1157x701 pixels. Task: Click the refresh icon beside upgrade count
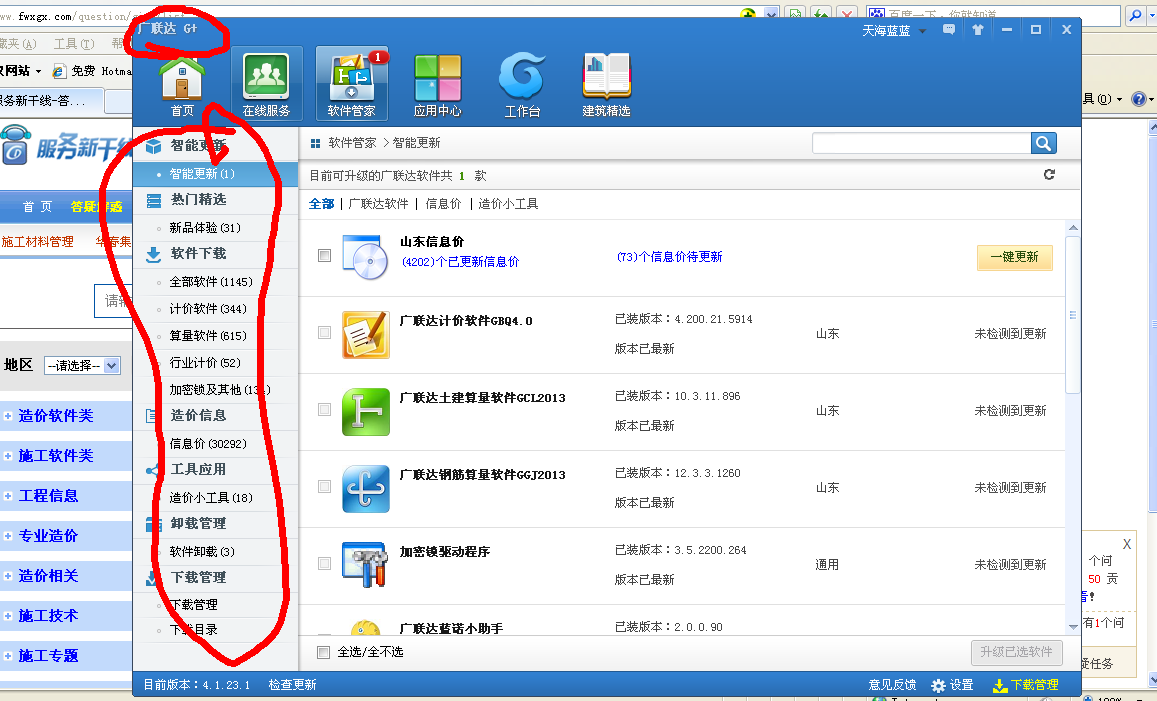(x=1049, y=175)
